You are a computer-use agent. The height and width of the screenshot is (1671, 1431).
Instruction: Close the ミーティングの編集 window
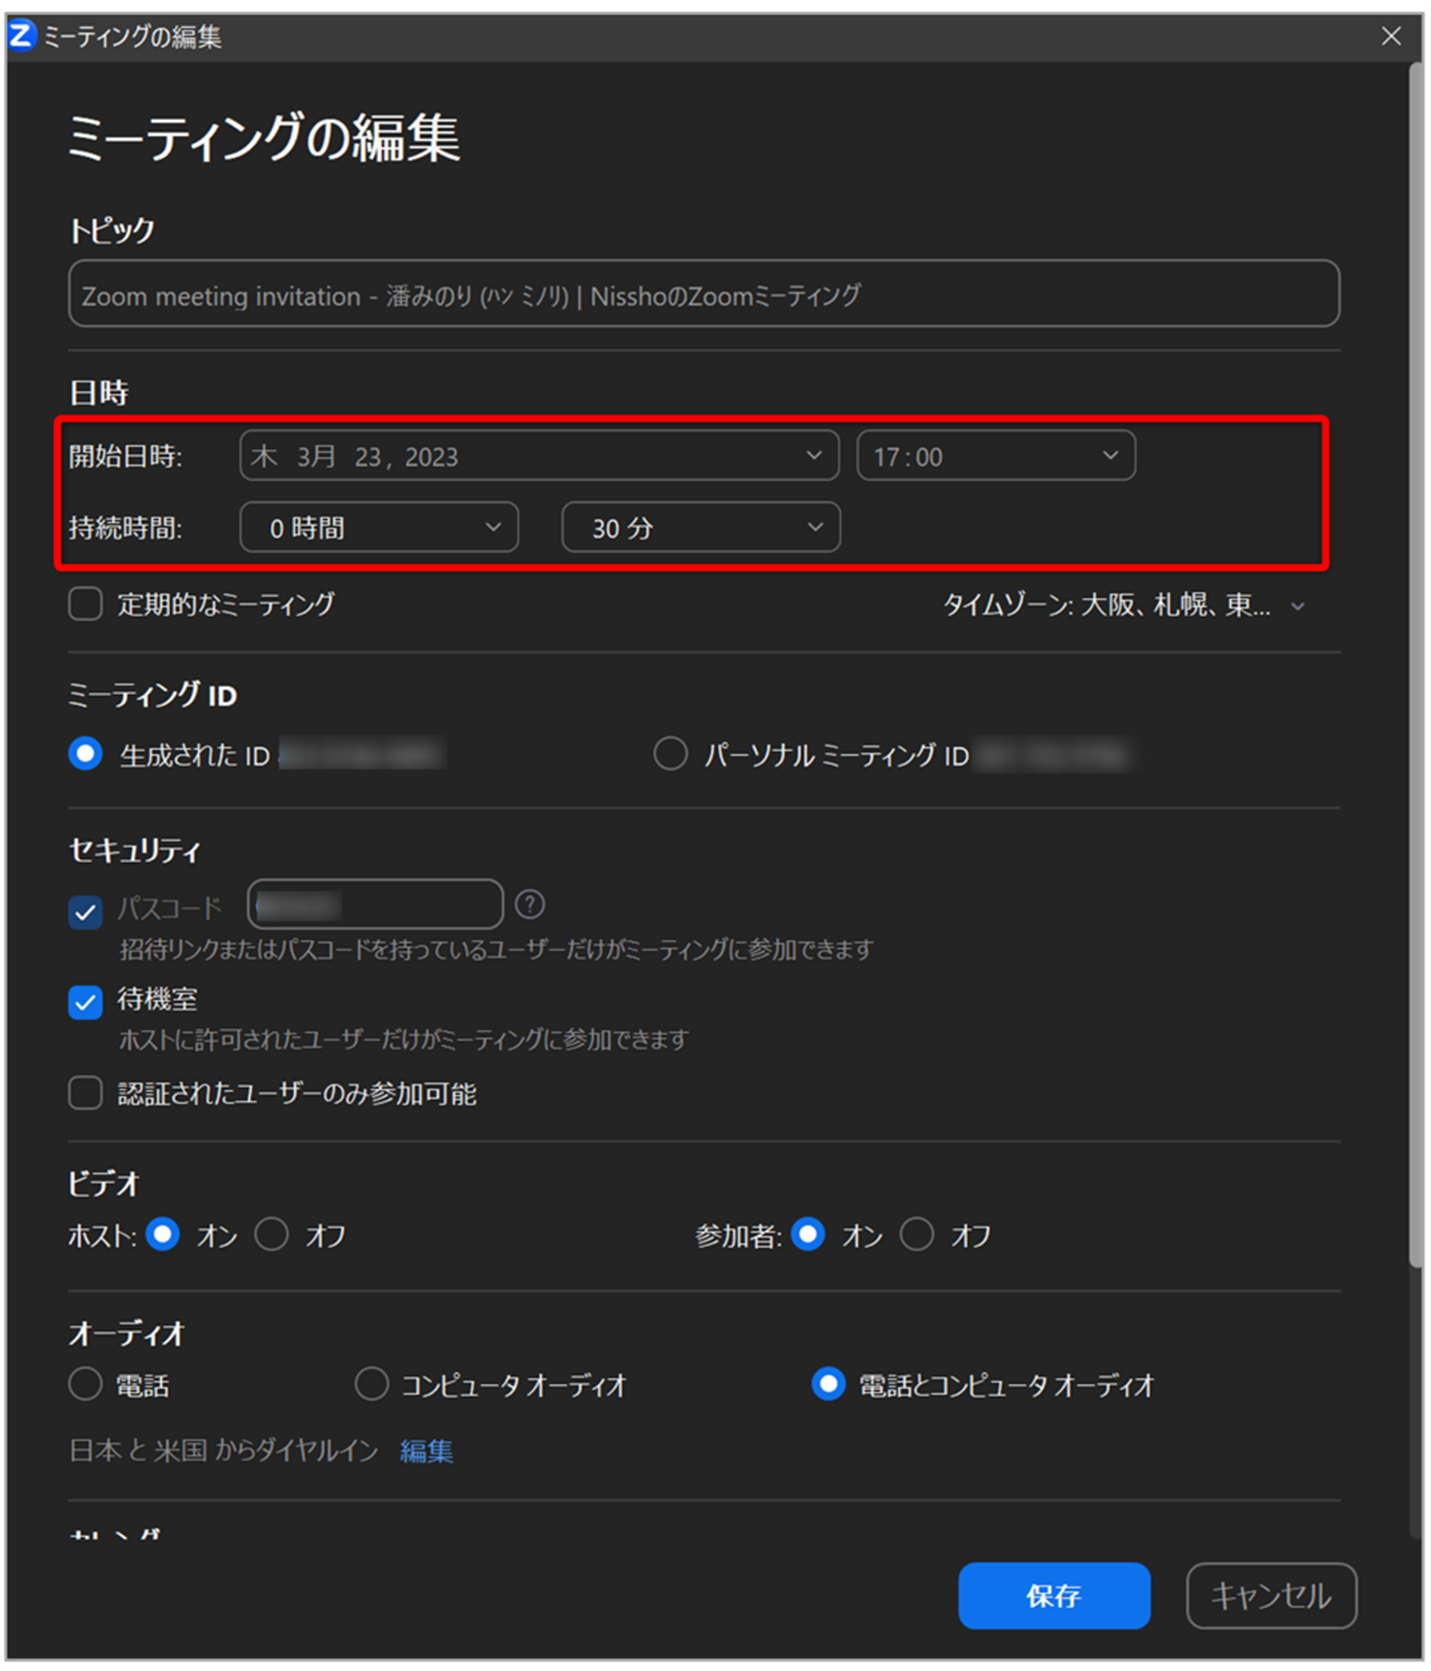[1391, 36]
